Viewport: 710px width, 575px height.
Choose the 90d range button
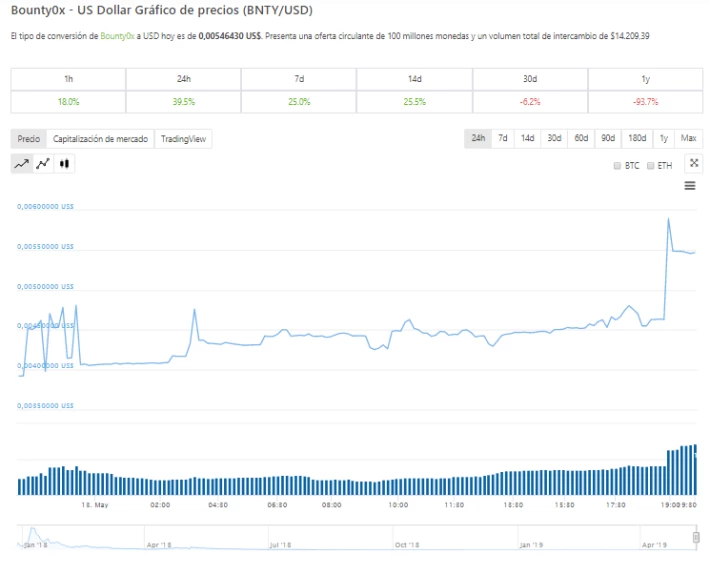(x=608, y=138)
